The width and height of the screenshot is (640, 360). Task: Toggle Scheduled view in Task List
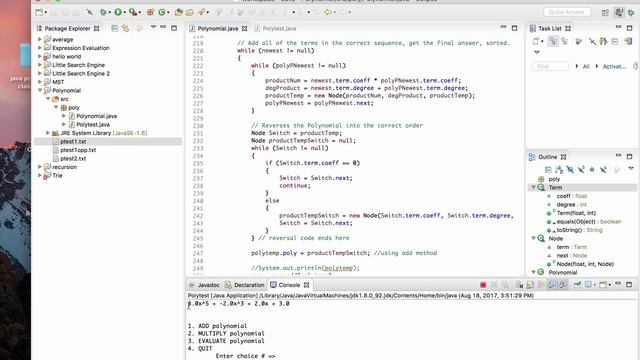(x=564, y=41)
